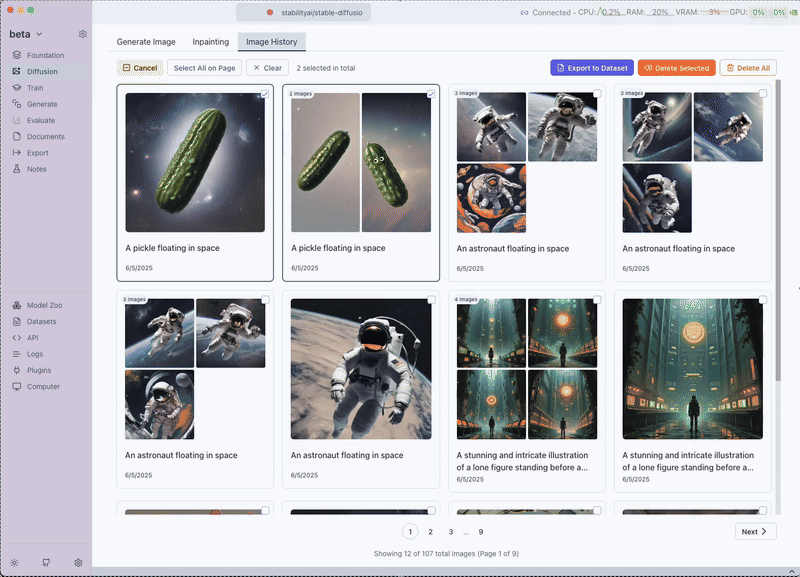Uncheck the first pickle image checkbox
The width and height of the screenshot is (800, 577).
265,94
